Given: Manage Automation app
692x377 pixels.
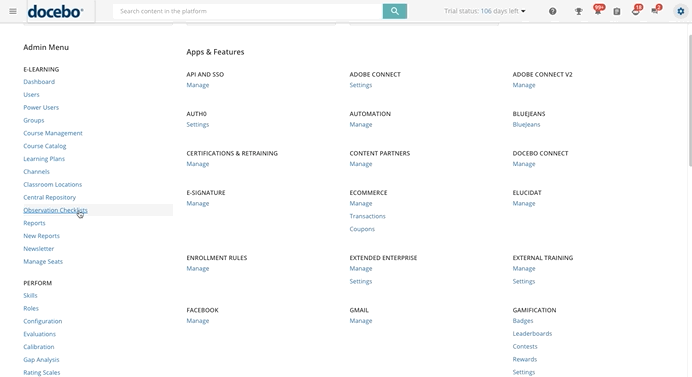Looking at the screenshot, I should [361, 124].
